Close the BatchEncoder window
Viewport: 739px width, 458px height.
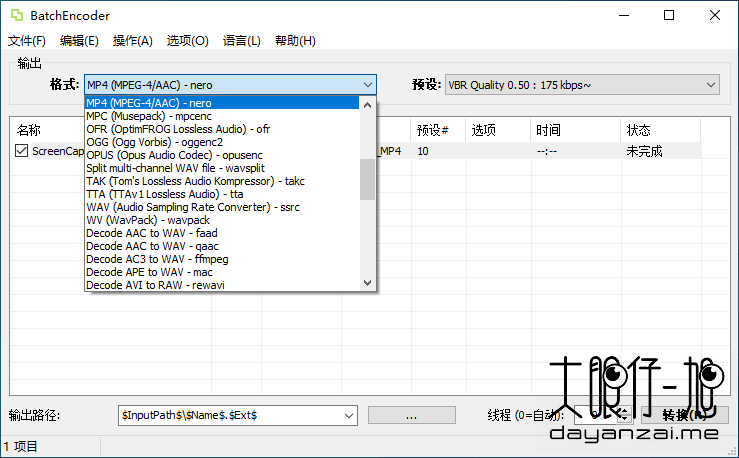coord(714,15)
